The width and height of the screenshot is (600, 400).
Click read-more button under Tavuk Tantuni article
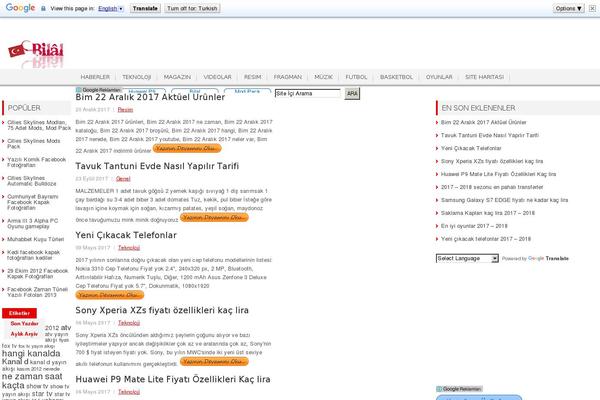click(x=214, y=217)
